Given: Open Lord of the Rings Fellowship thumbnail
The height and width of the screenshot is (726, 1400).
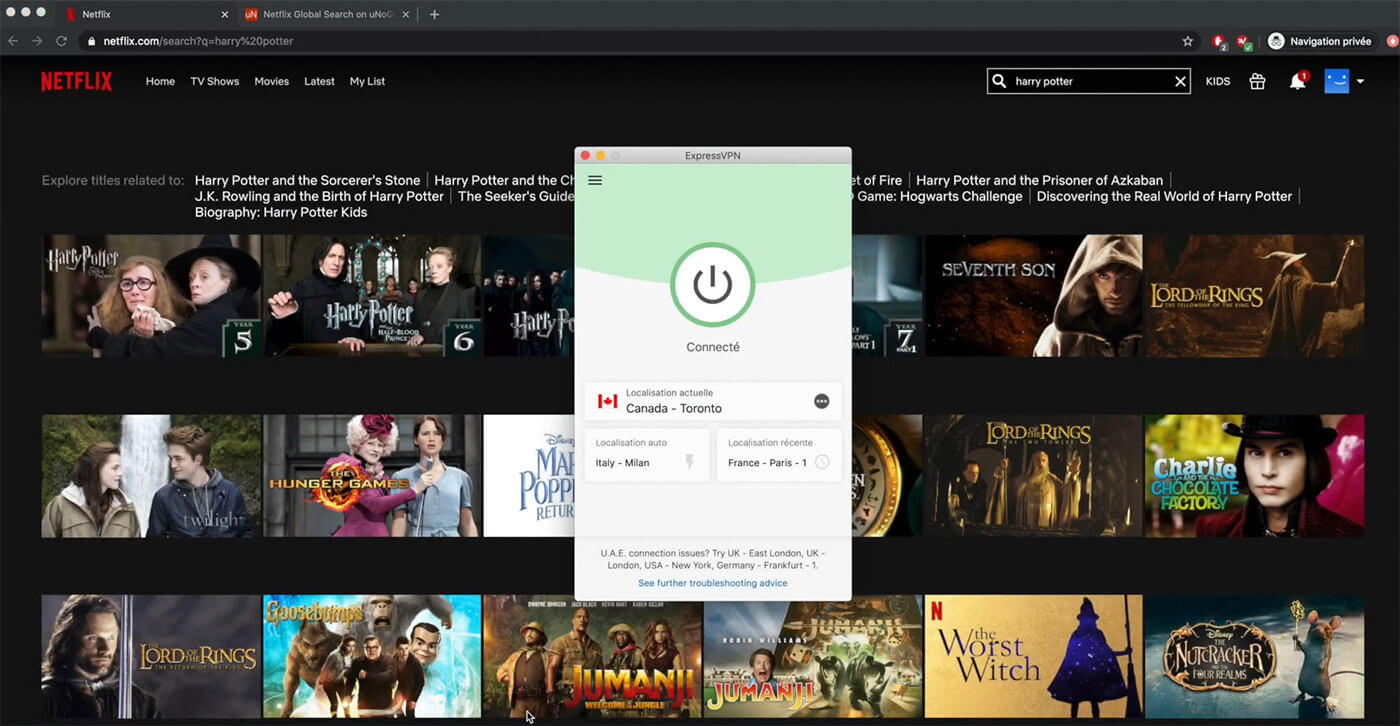Looking at the screenshot, I should 1254,296.
